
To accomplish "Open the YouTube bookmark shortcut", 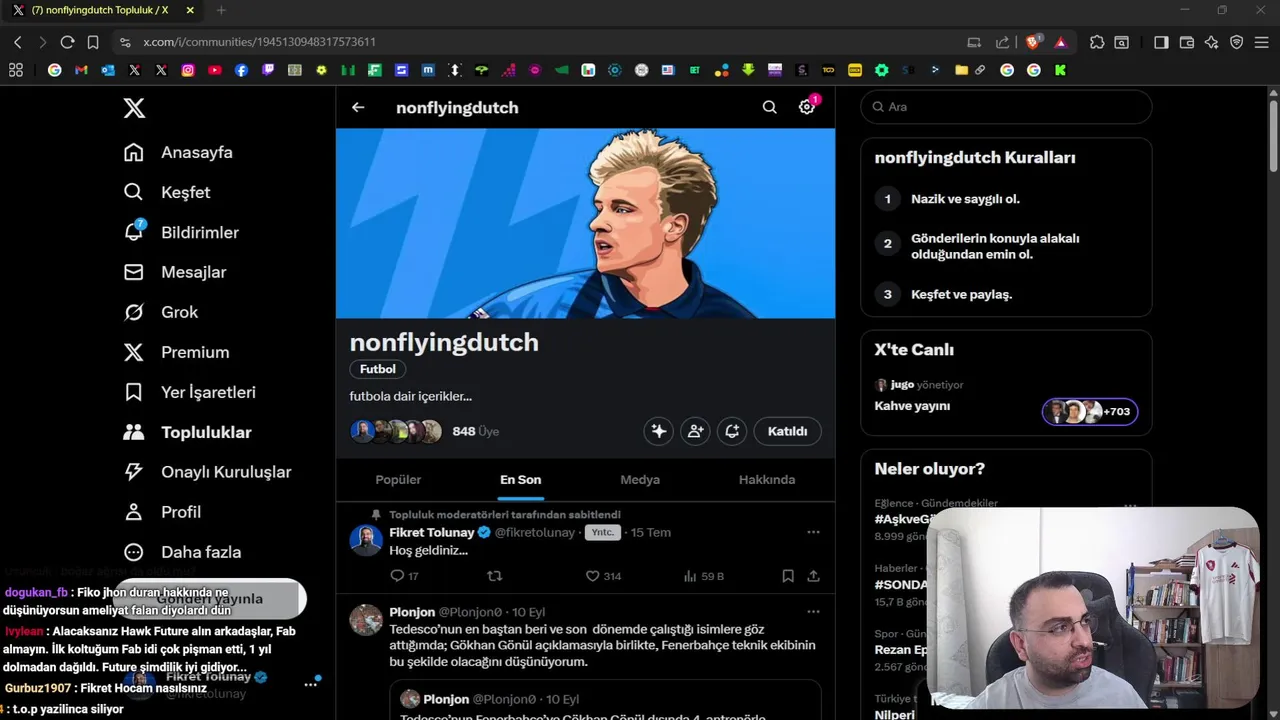I will coord(215,70).
